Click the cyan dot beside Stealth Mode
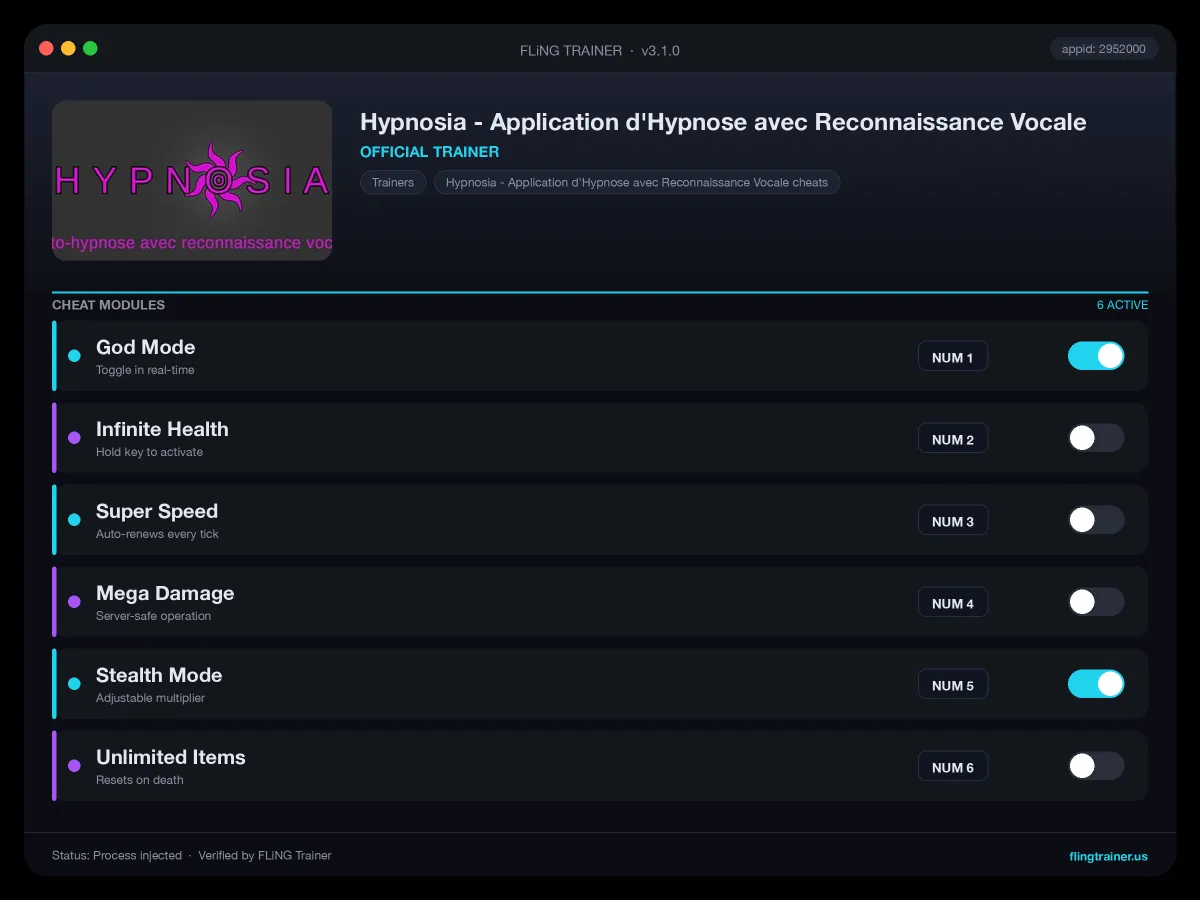 74,684
